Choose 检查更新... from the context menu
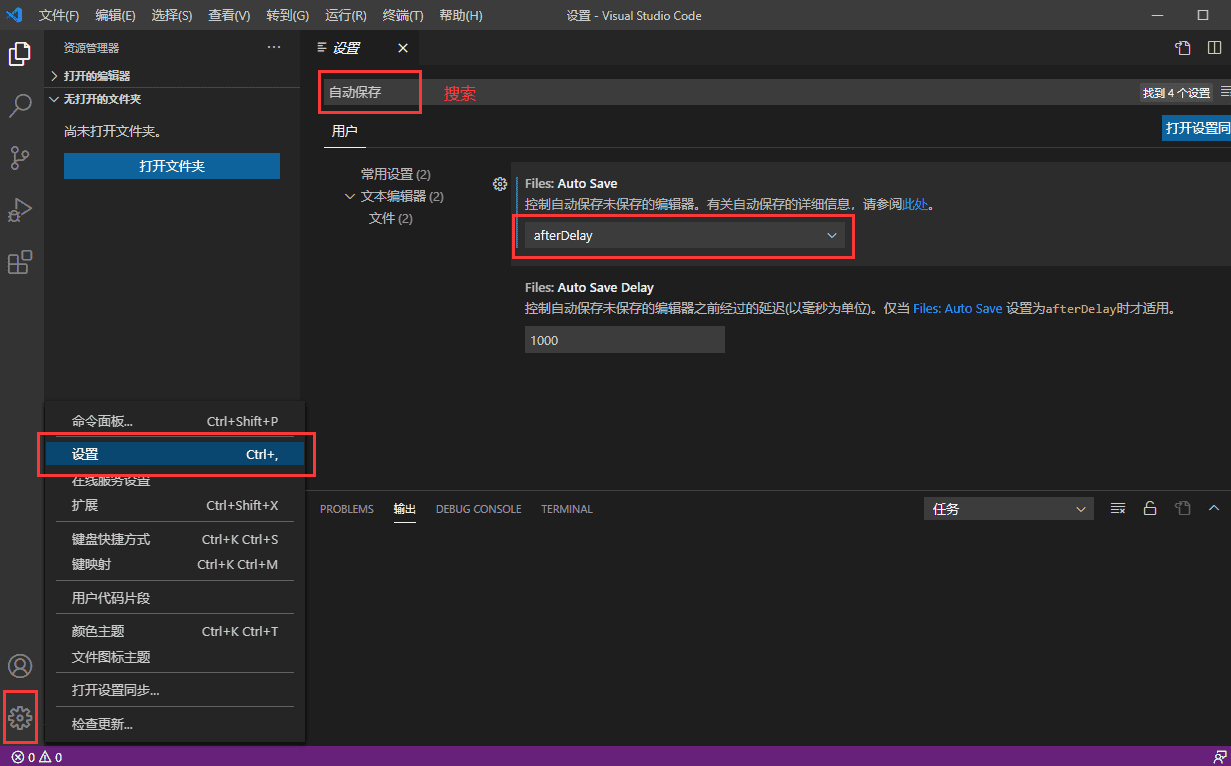Screen dimensions: 1231x766 point(175,724)
